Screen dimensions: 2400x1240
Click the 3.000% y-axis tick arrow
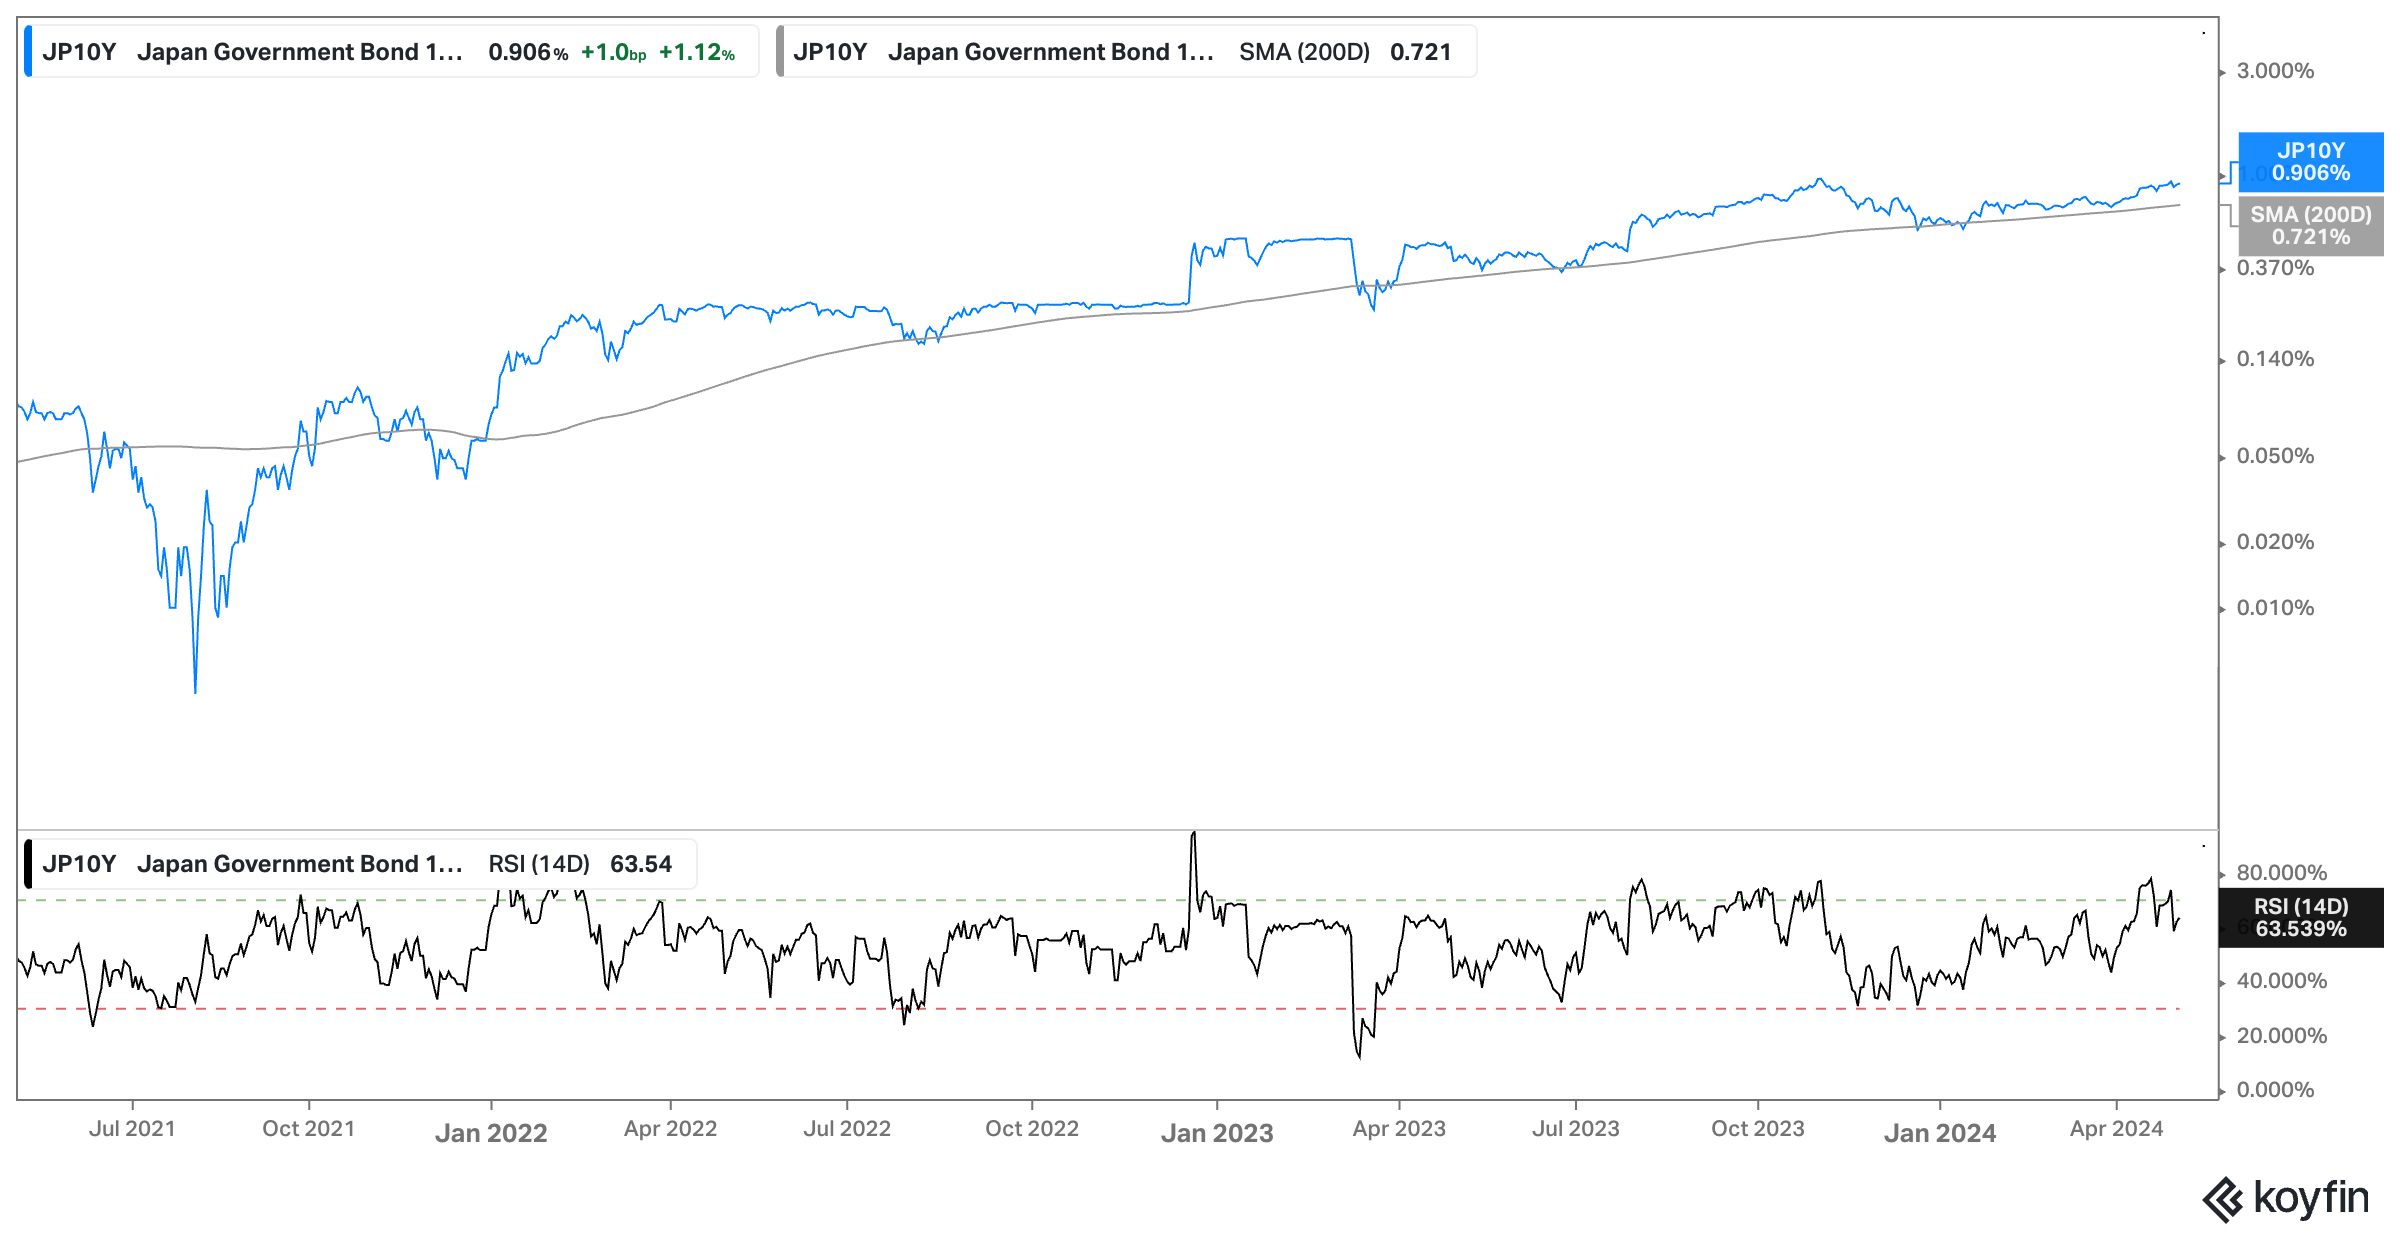coord(2223,72)
